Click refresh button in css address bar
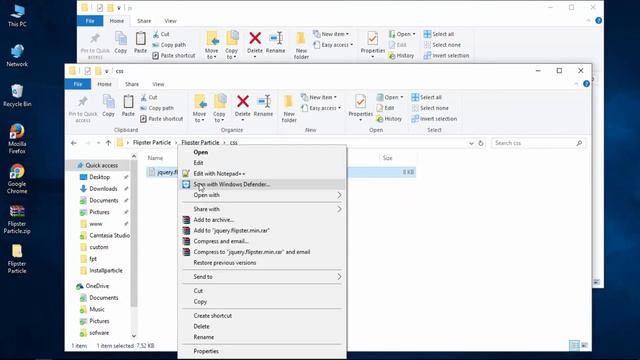This screenshot has width=640, height=360. (481, 143)
